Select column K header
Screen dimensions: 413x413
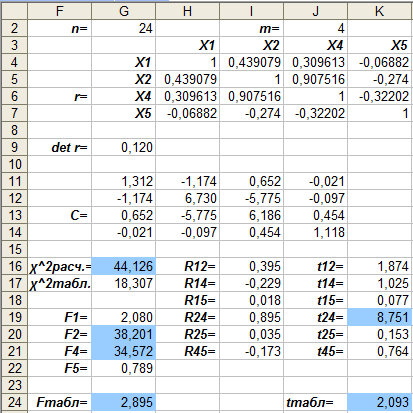pyautogui.click(x=379, y=11)
